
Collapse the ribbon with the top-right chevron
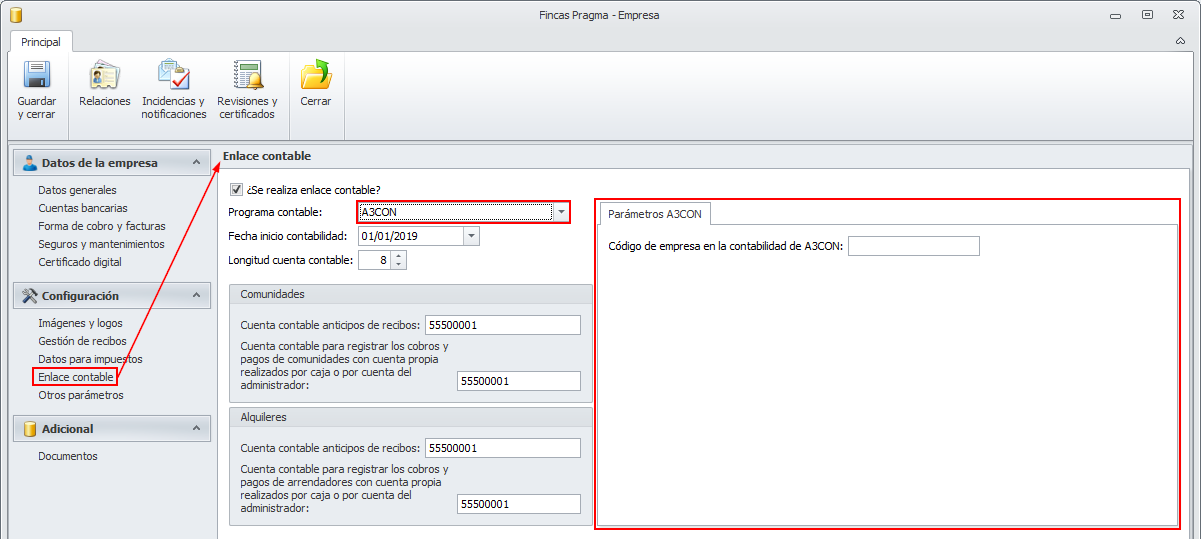[1180, 42]
